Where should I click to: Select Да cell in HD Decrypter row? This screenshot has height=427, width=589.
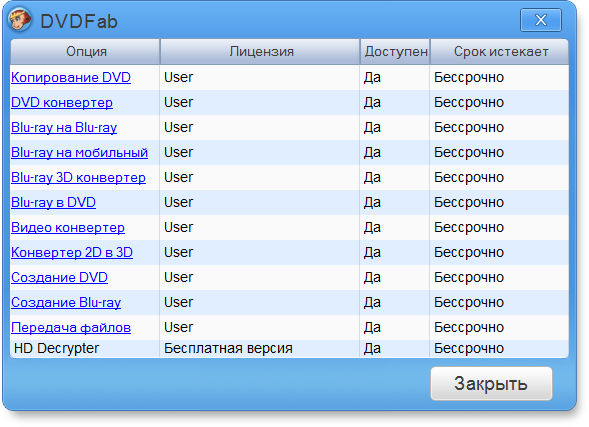[395, 349]
